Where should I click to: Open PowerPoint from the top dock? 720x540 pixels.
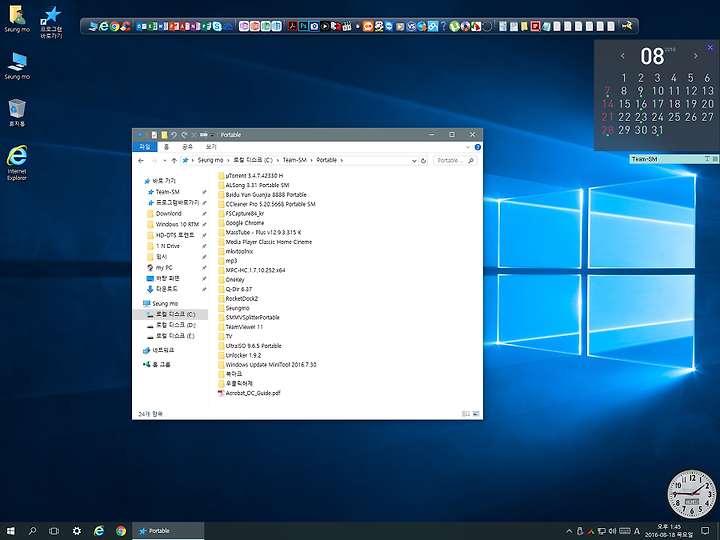[174, 26]
